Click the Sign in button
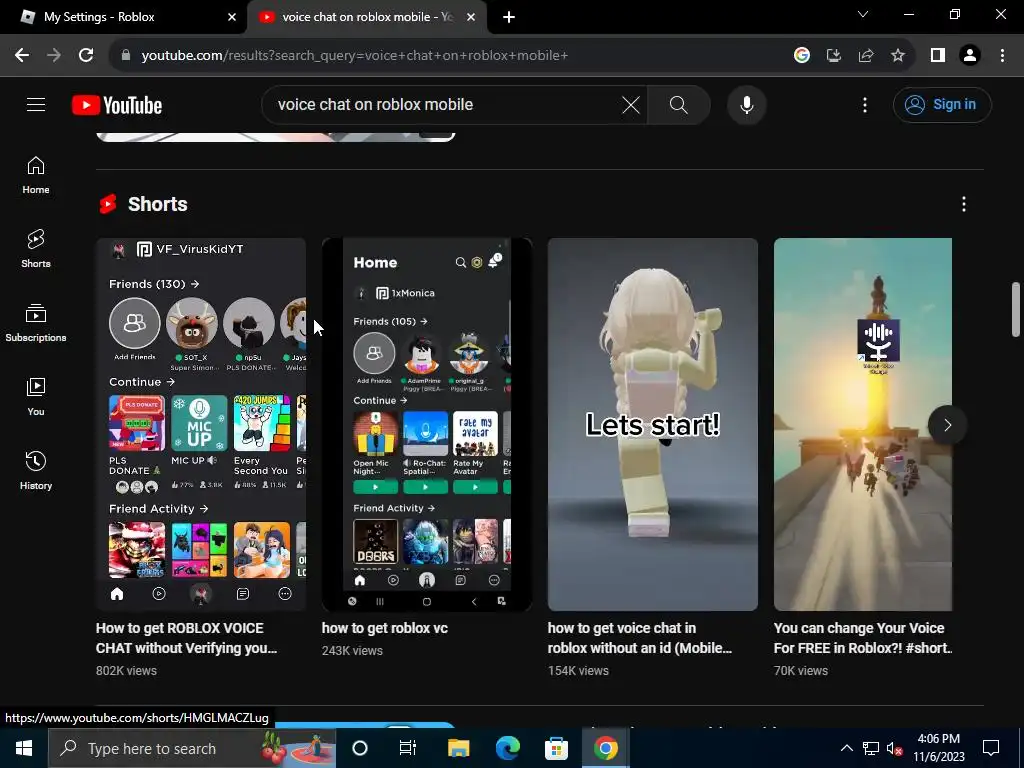Image resolution: width=1024 pixels, height=768 pixels. click(x=942, y=104)
